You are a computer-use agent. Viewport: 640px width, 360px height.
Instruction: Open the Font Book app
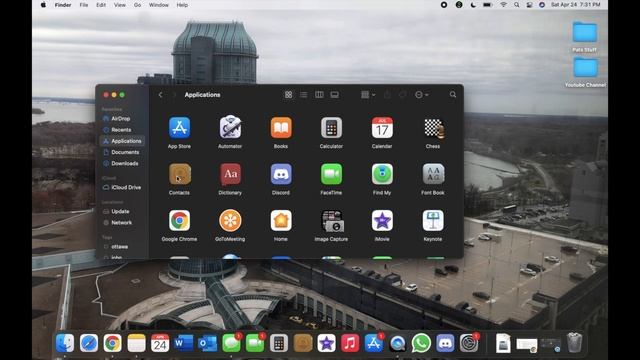click(x=433, y=174)
